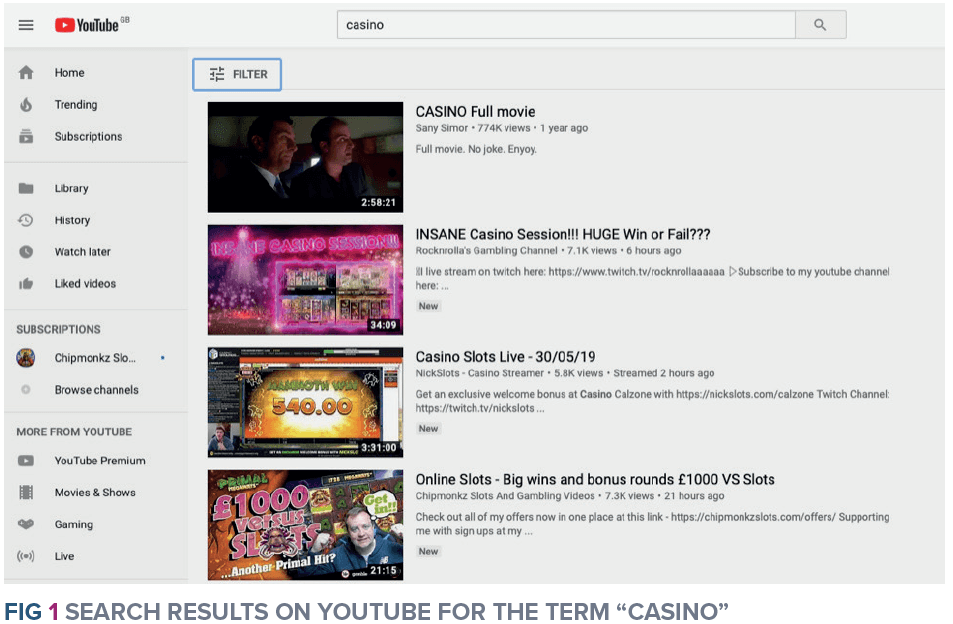Click the filter sliders icon
Viewport: 953px width, 624px height.
[217, 74]
